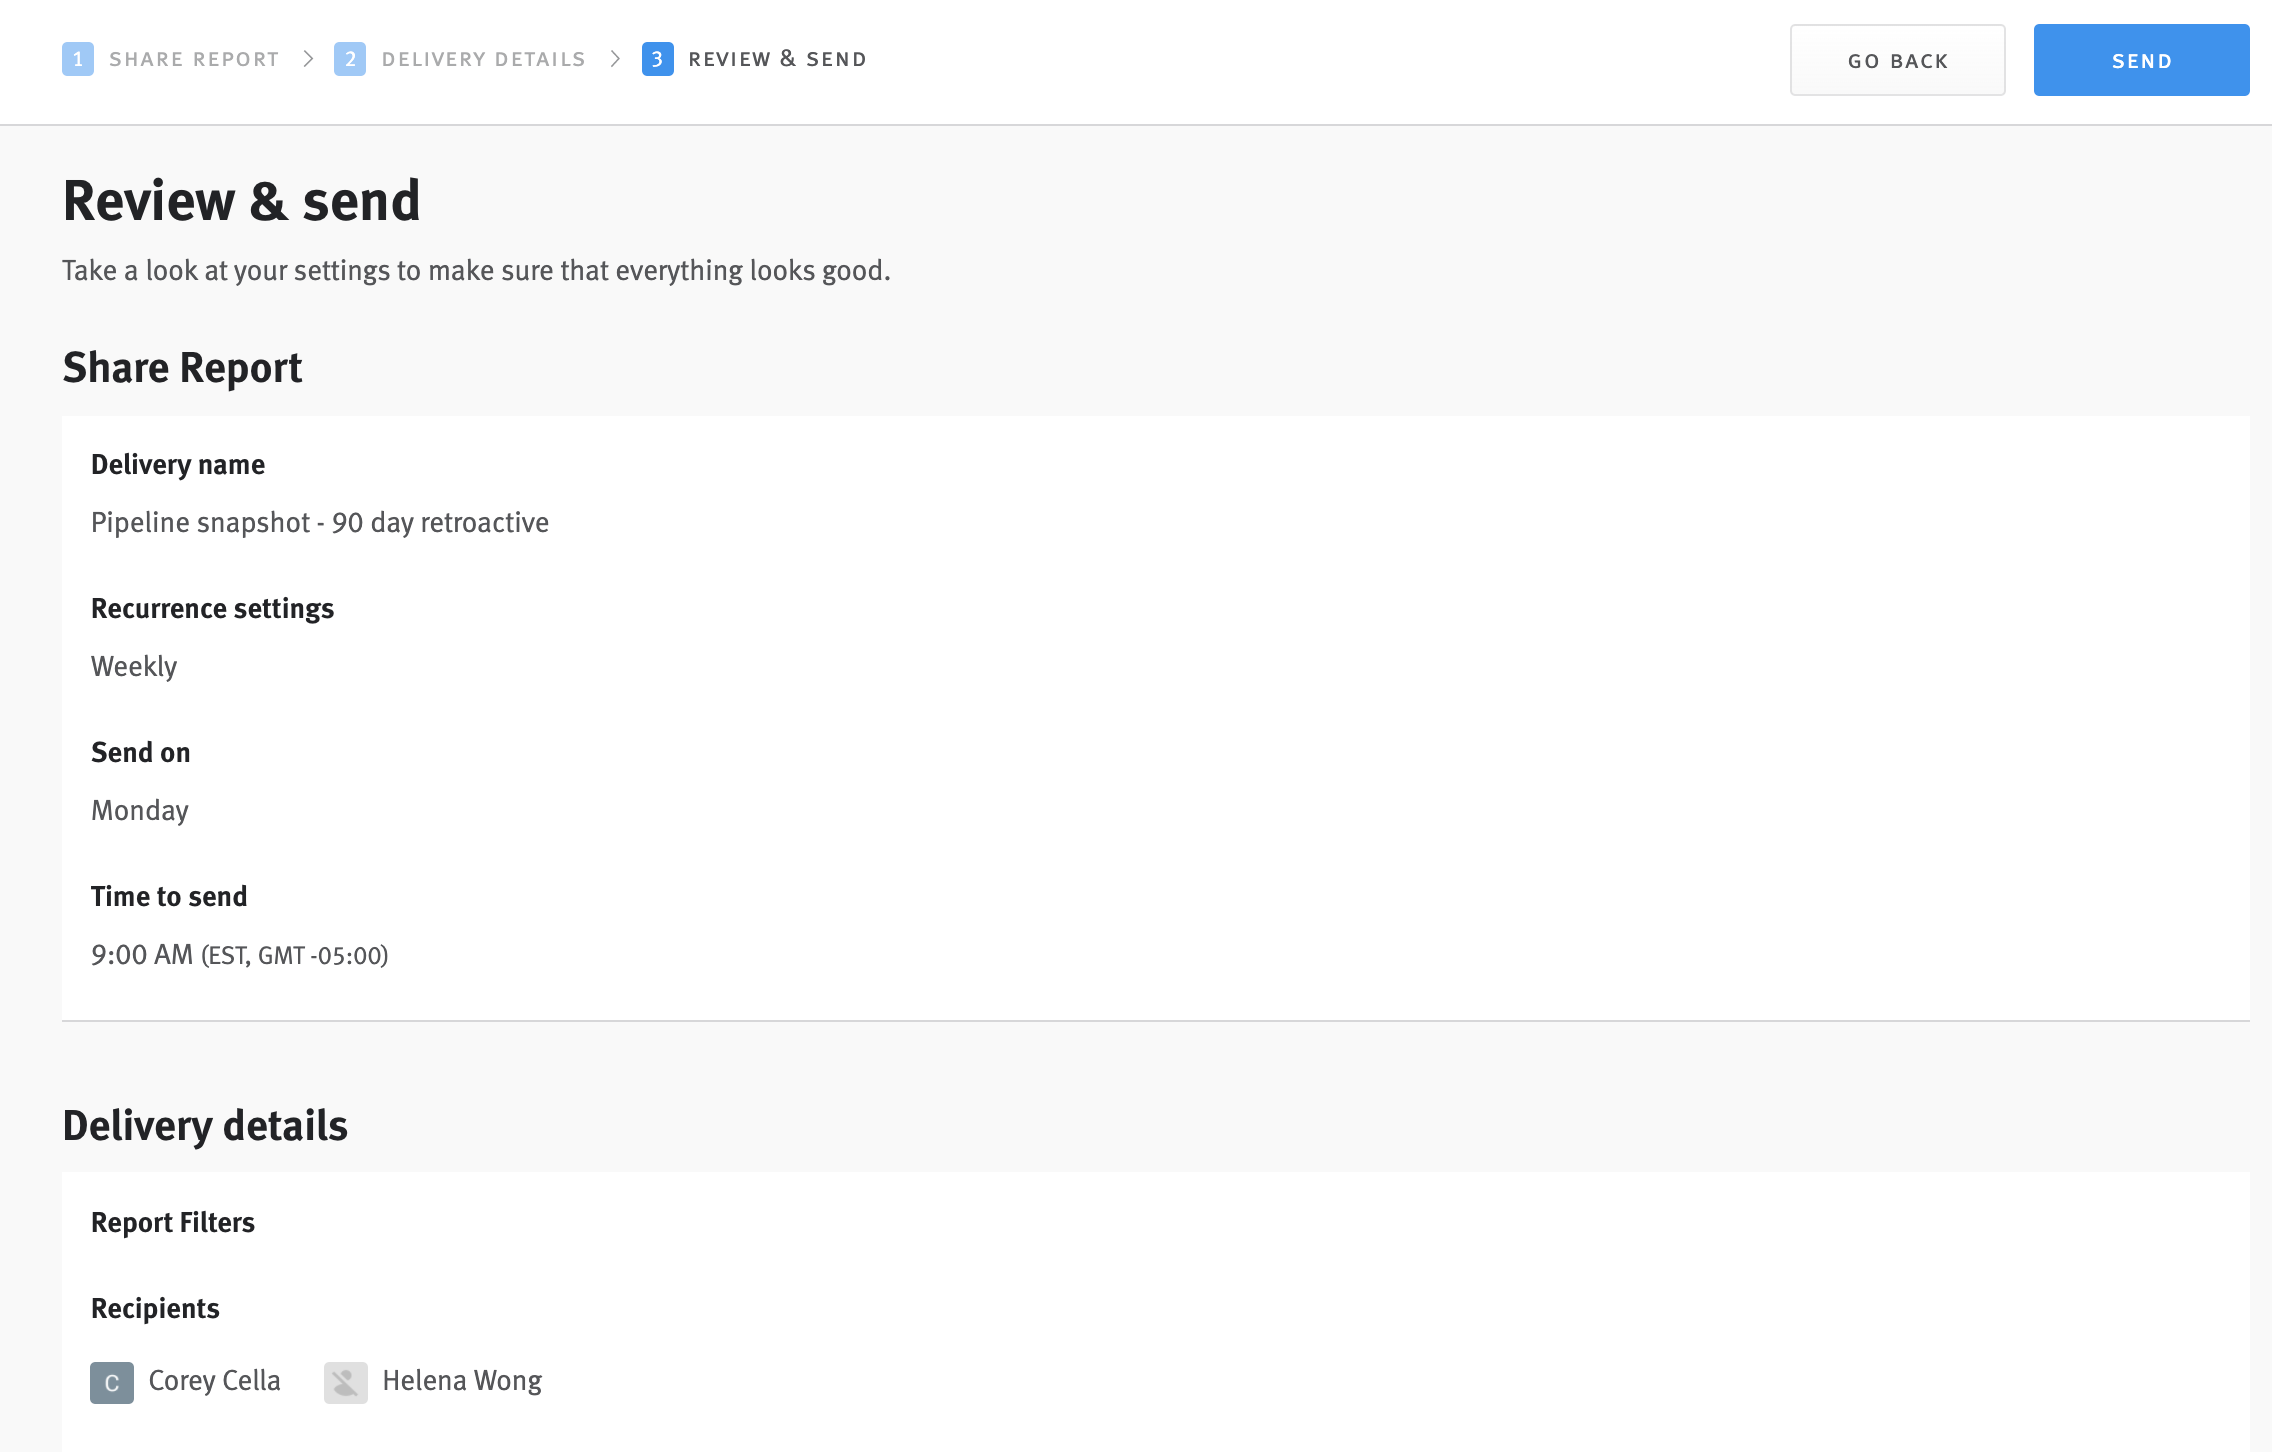Click the step 2 numbered badge

349,59
